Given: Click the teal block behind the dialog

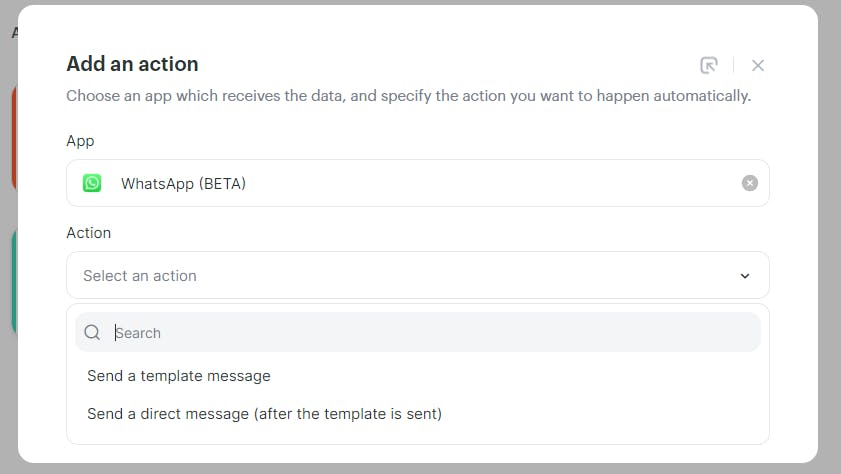Looking at the screenshot, I should click(x=14, y=282).
